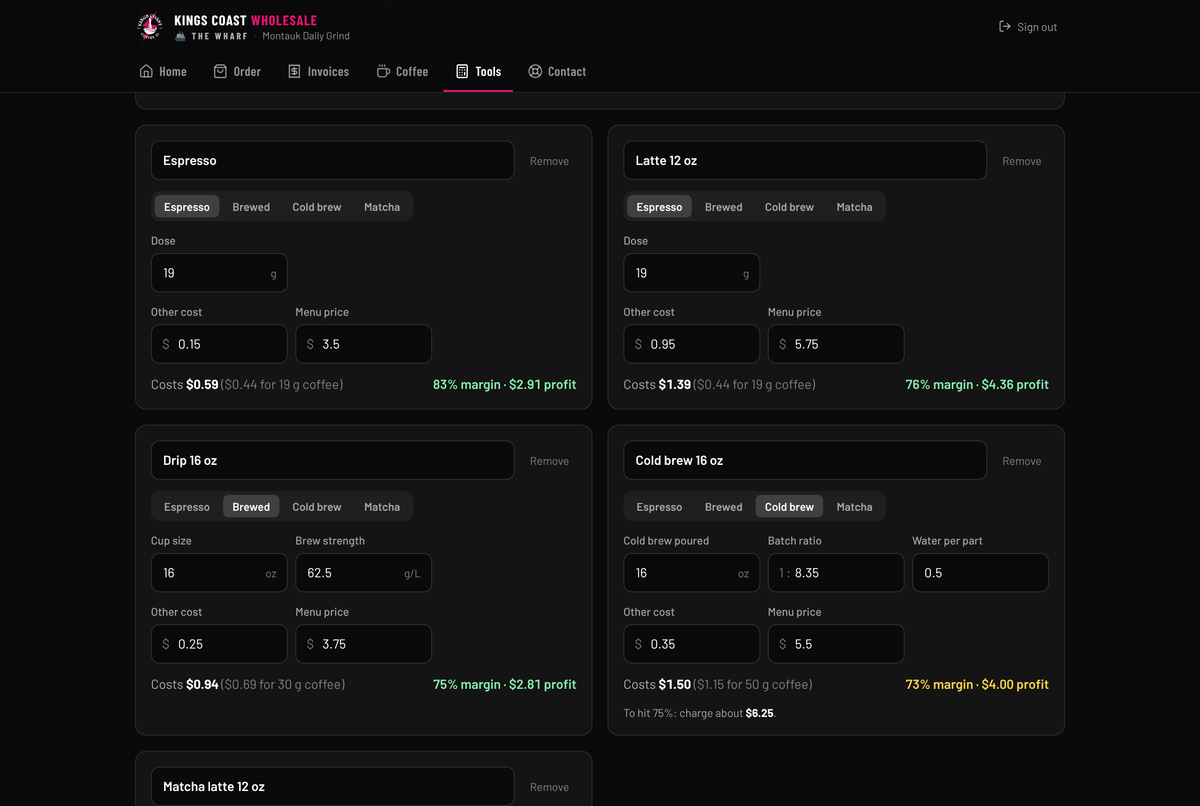Click the Kings Coast Wholesale title

(245, 20)
